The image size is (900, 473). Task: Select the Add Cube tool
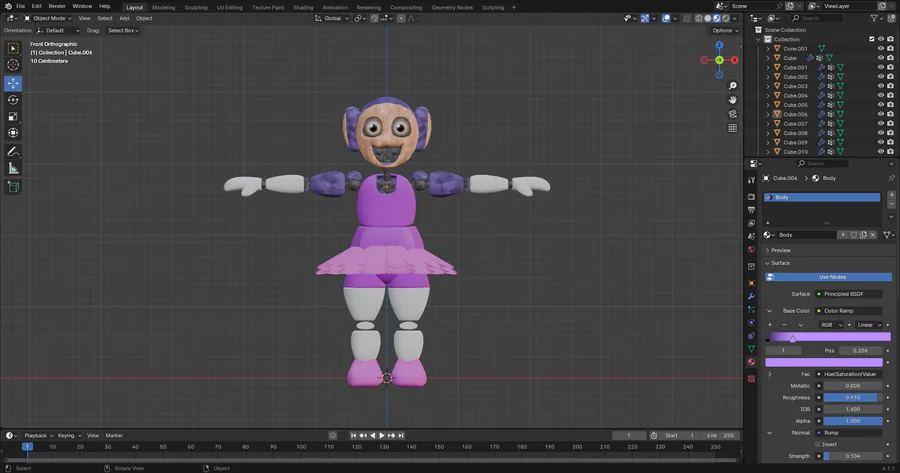13,187
